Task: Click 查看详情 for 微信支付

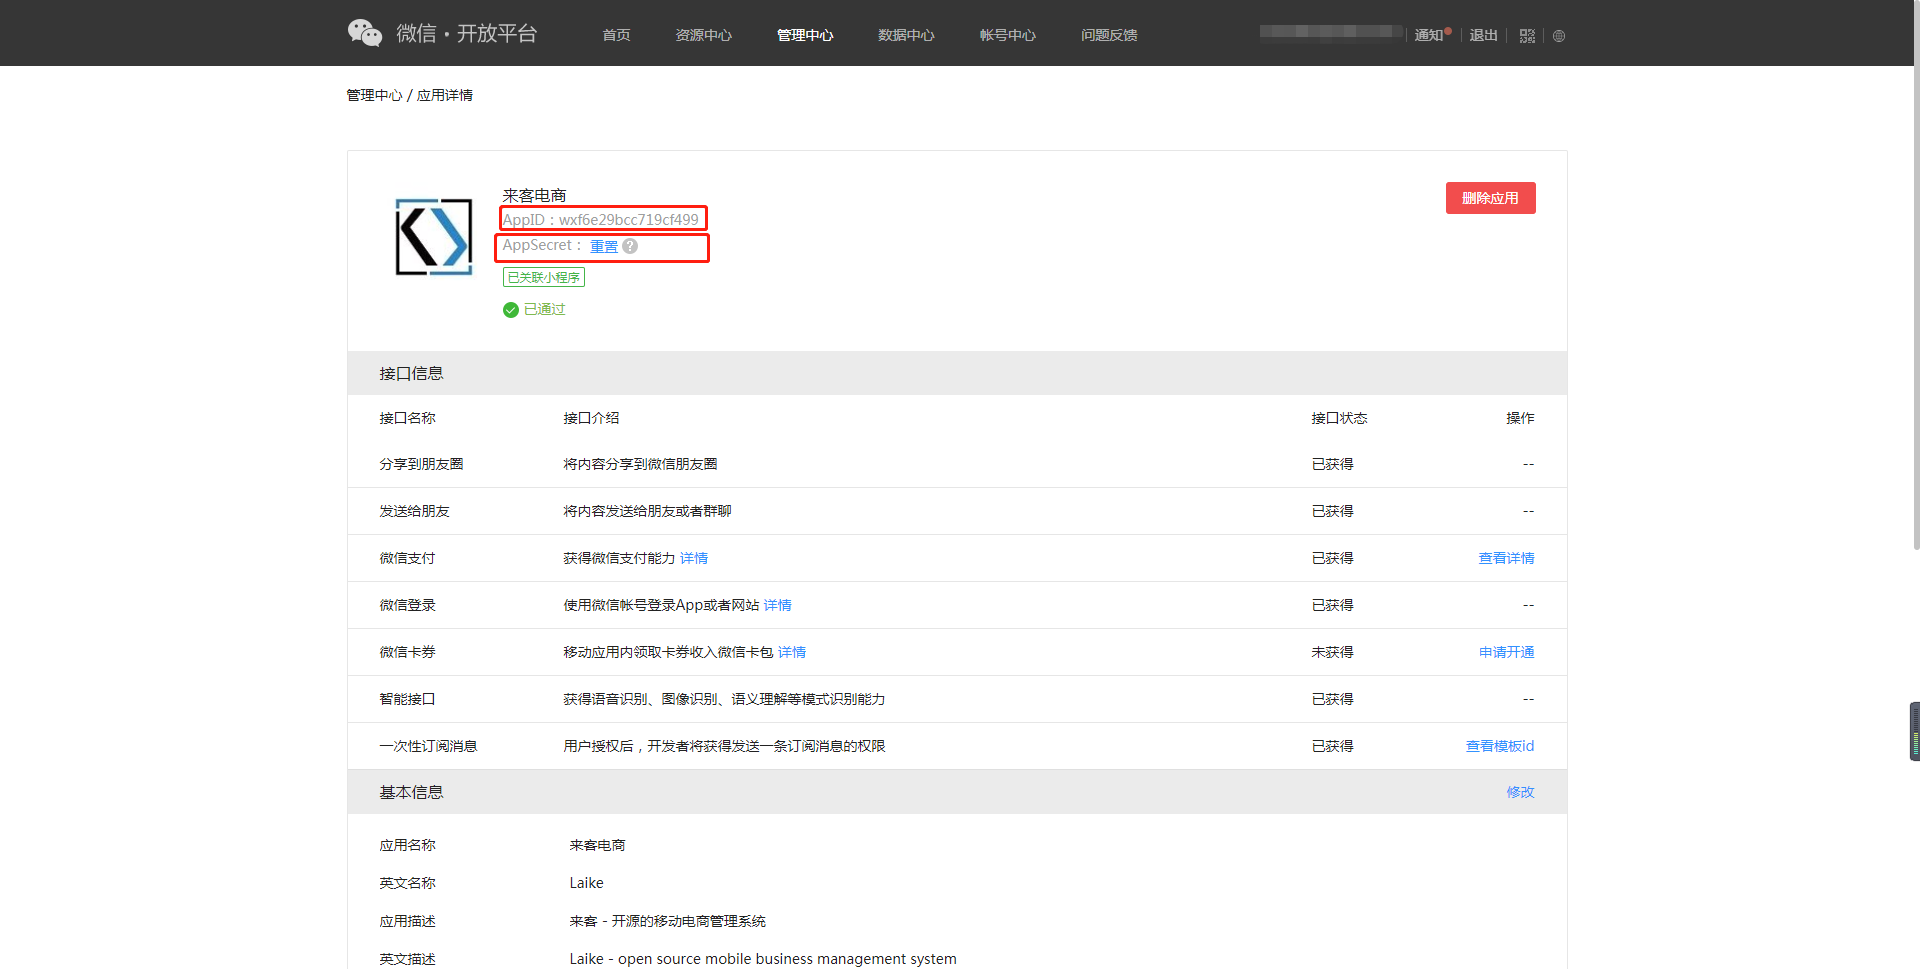Action: click(1506, 558)
